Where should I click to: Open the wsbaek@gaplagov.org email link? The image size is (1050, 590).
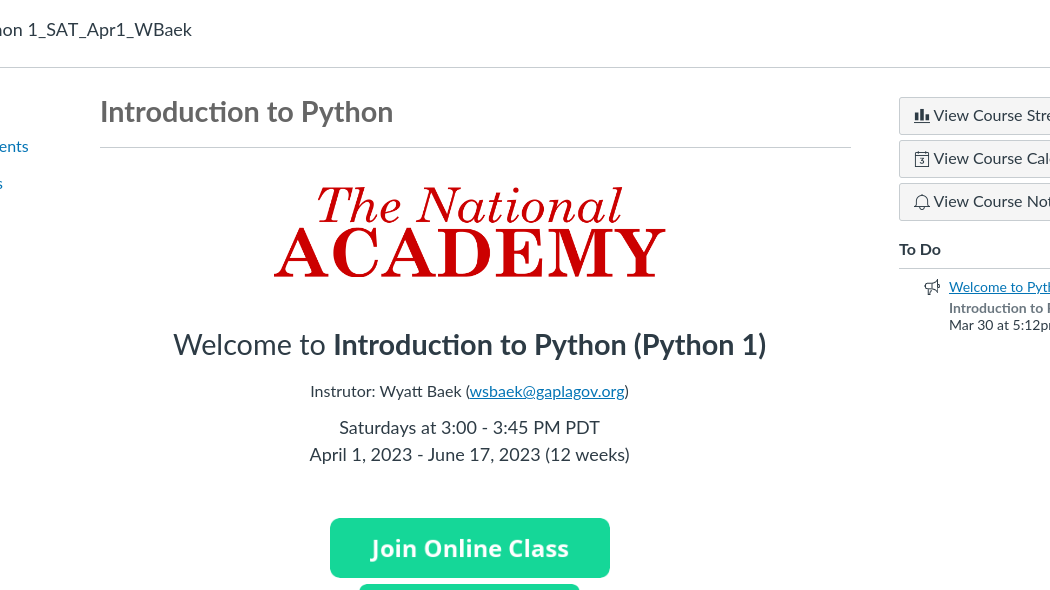tap(547, 391)
